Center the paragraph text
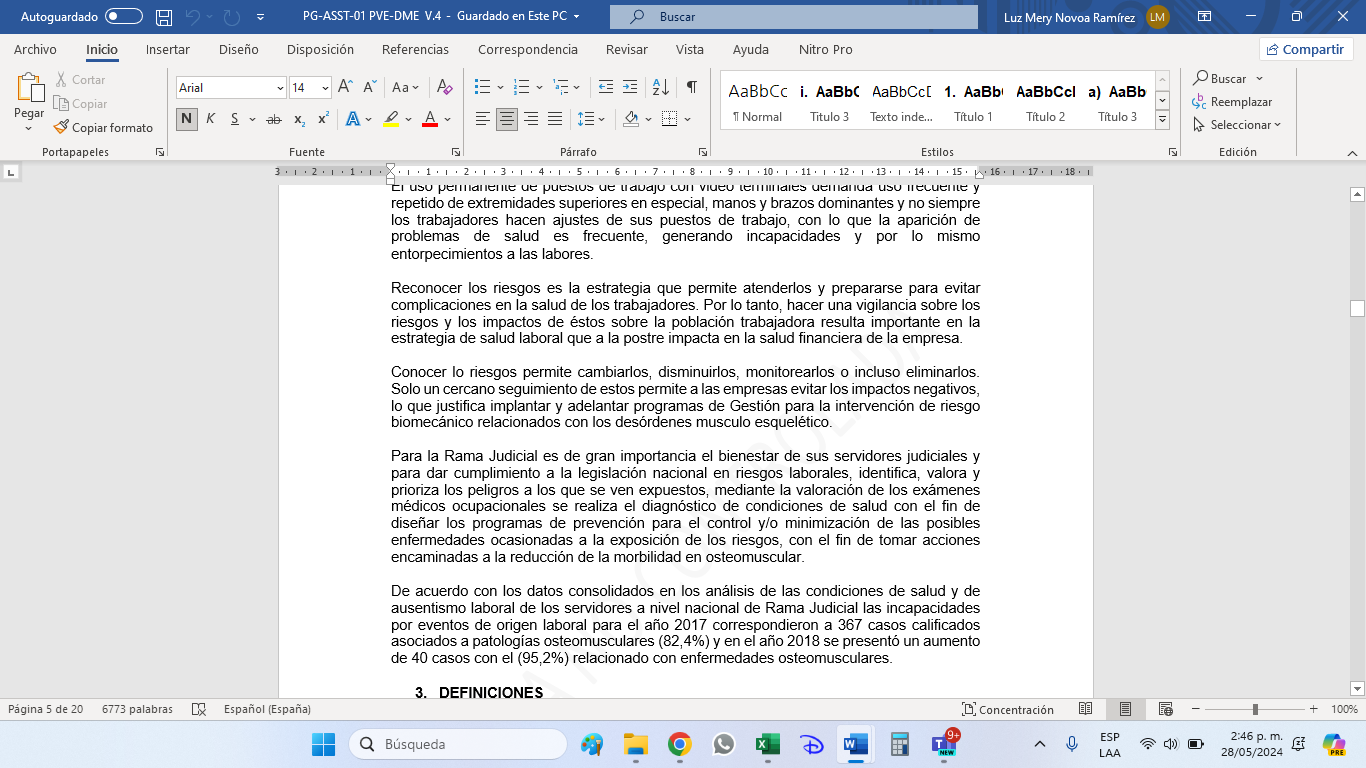 507,119
